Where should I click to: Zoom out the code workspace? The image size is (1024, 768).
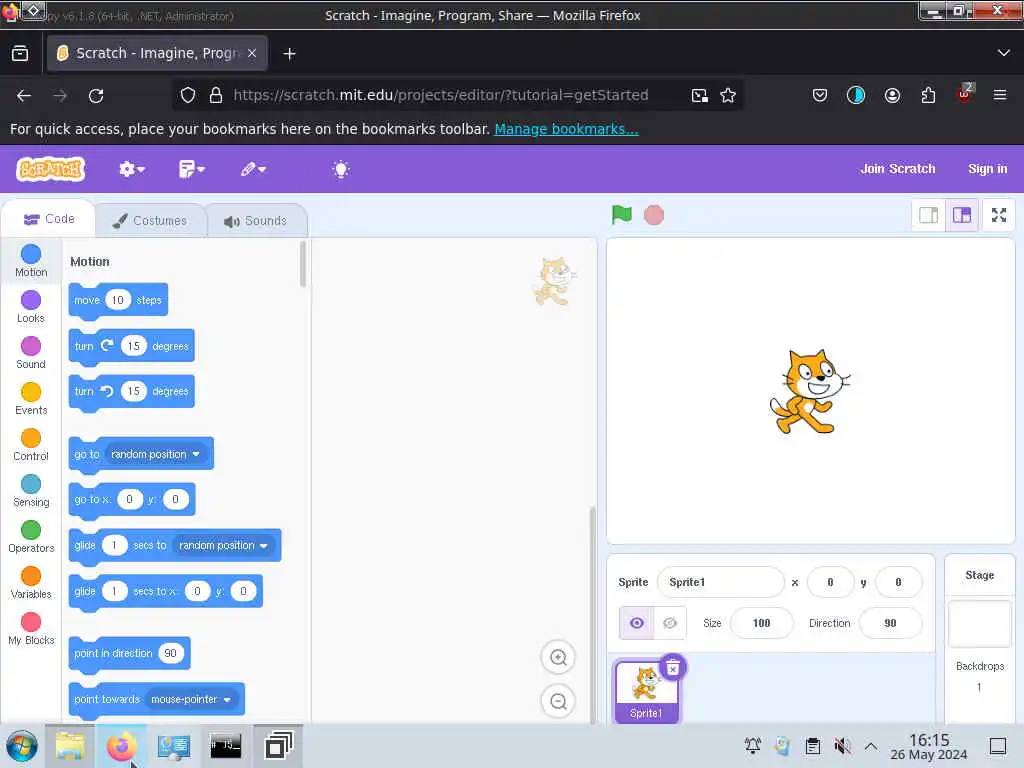(x=558, y=701)
